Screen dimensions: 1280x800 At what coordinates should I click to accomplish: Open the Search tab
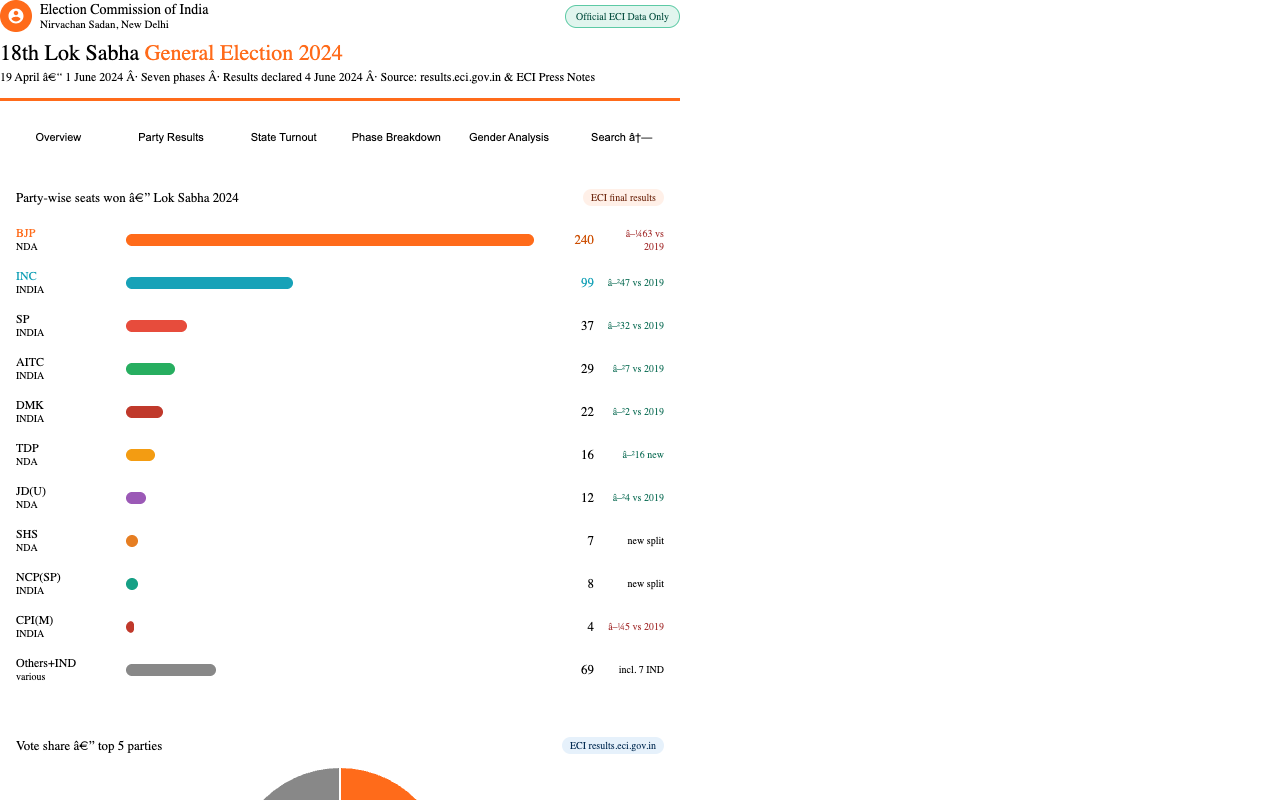coord(621,137)
